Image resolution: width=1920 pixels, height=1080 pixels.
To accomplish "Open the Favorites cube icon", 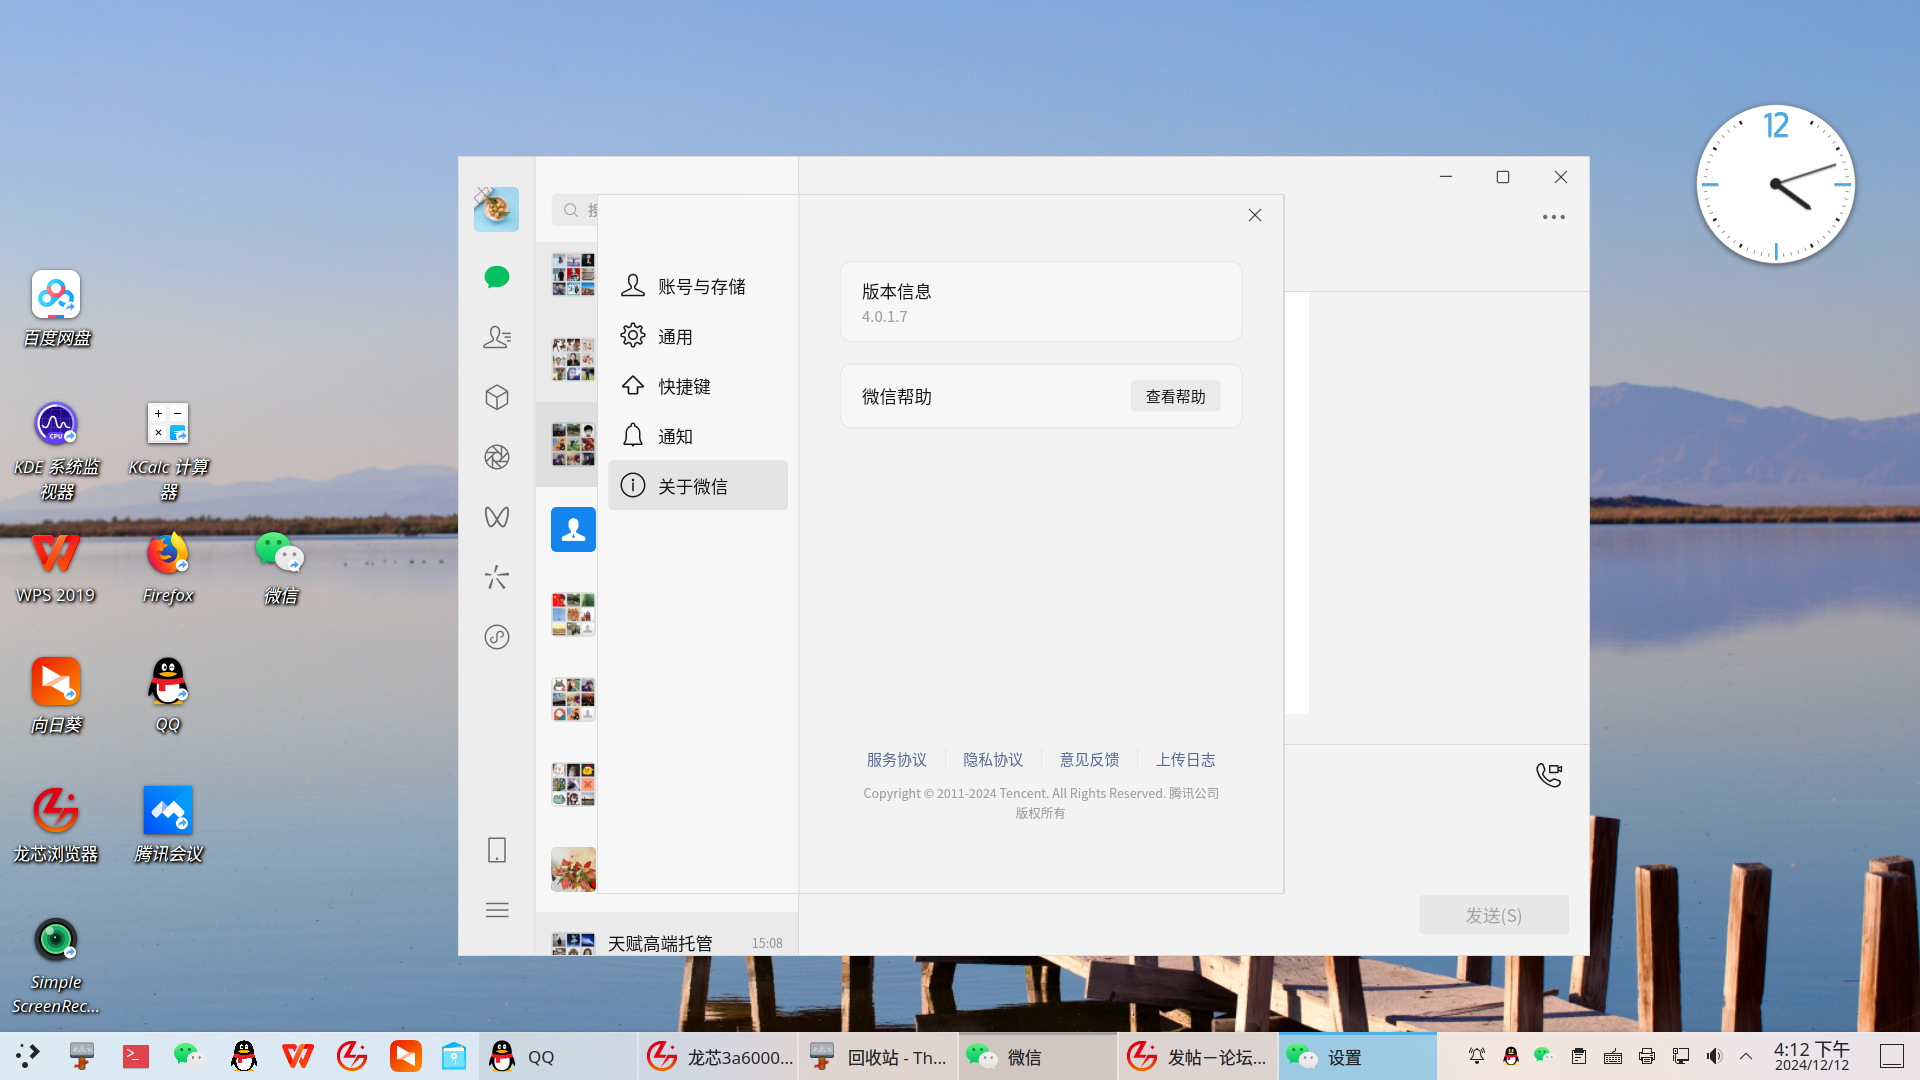I will pos(497,397).
